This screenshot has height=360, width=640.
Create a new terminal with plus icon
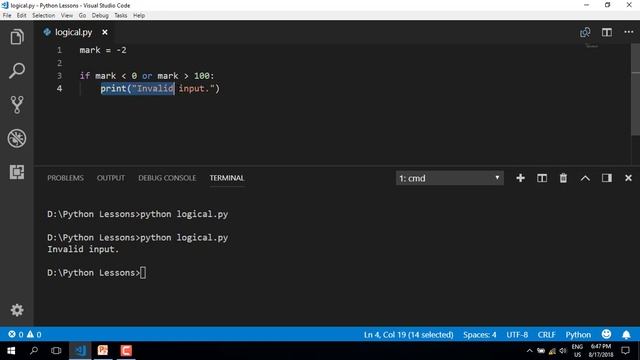520,178
